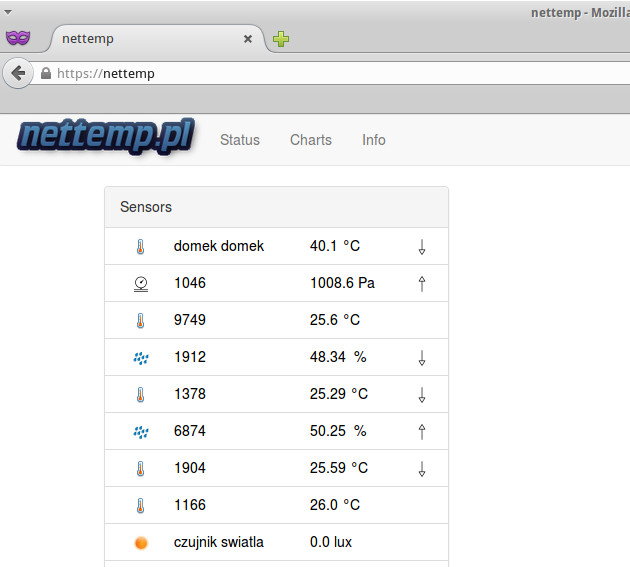Viewport: 630px width, 567px height.
Task: Select the sensor name czujnik swiatla
Action: [x=219, y=542]
